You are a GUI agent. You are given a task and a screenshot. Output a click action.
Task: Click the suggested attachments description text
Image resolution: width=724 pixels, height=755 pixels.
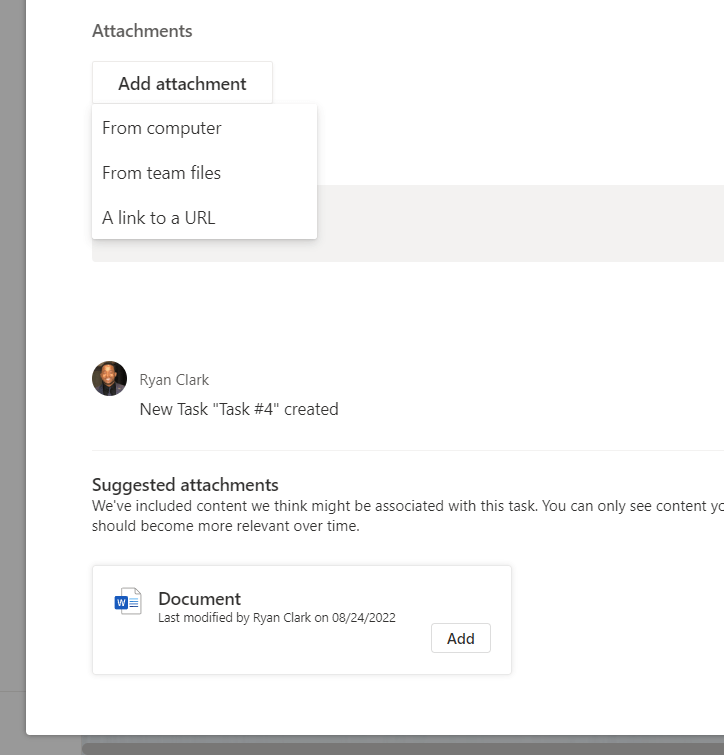[408, 516]
